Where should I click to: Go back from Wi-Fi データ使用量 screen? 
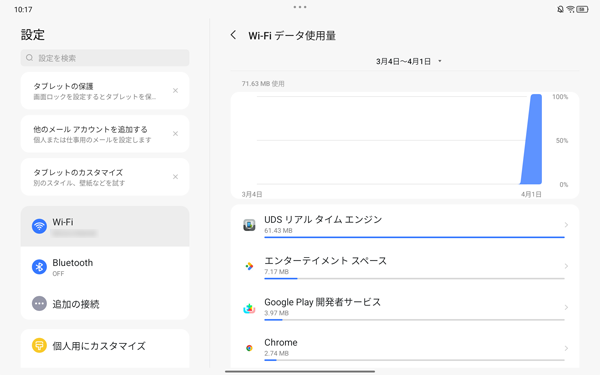click(233, 35)
